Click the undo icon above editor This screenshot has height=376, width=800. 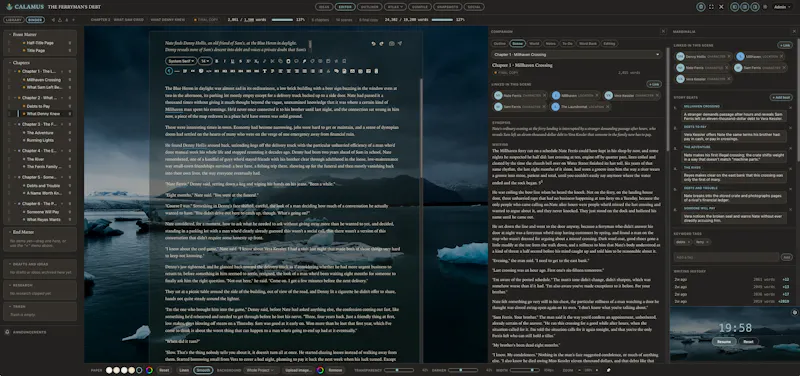pyautogui.click(x=373, y=44)
